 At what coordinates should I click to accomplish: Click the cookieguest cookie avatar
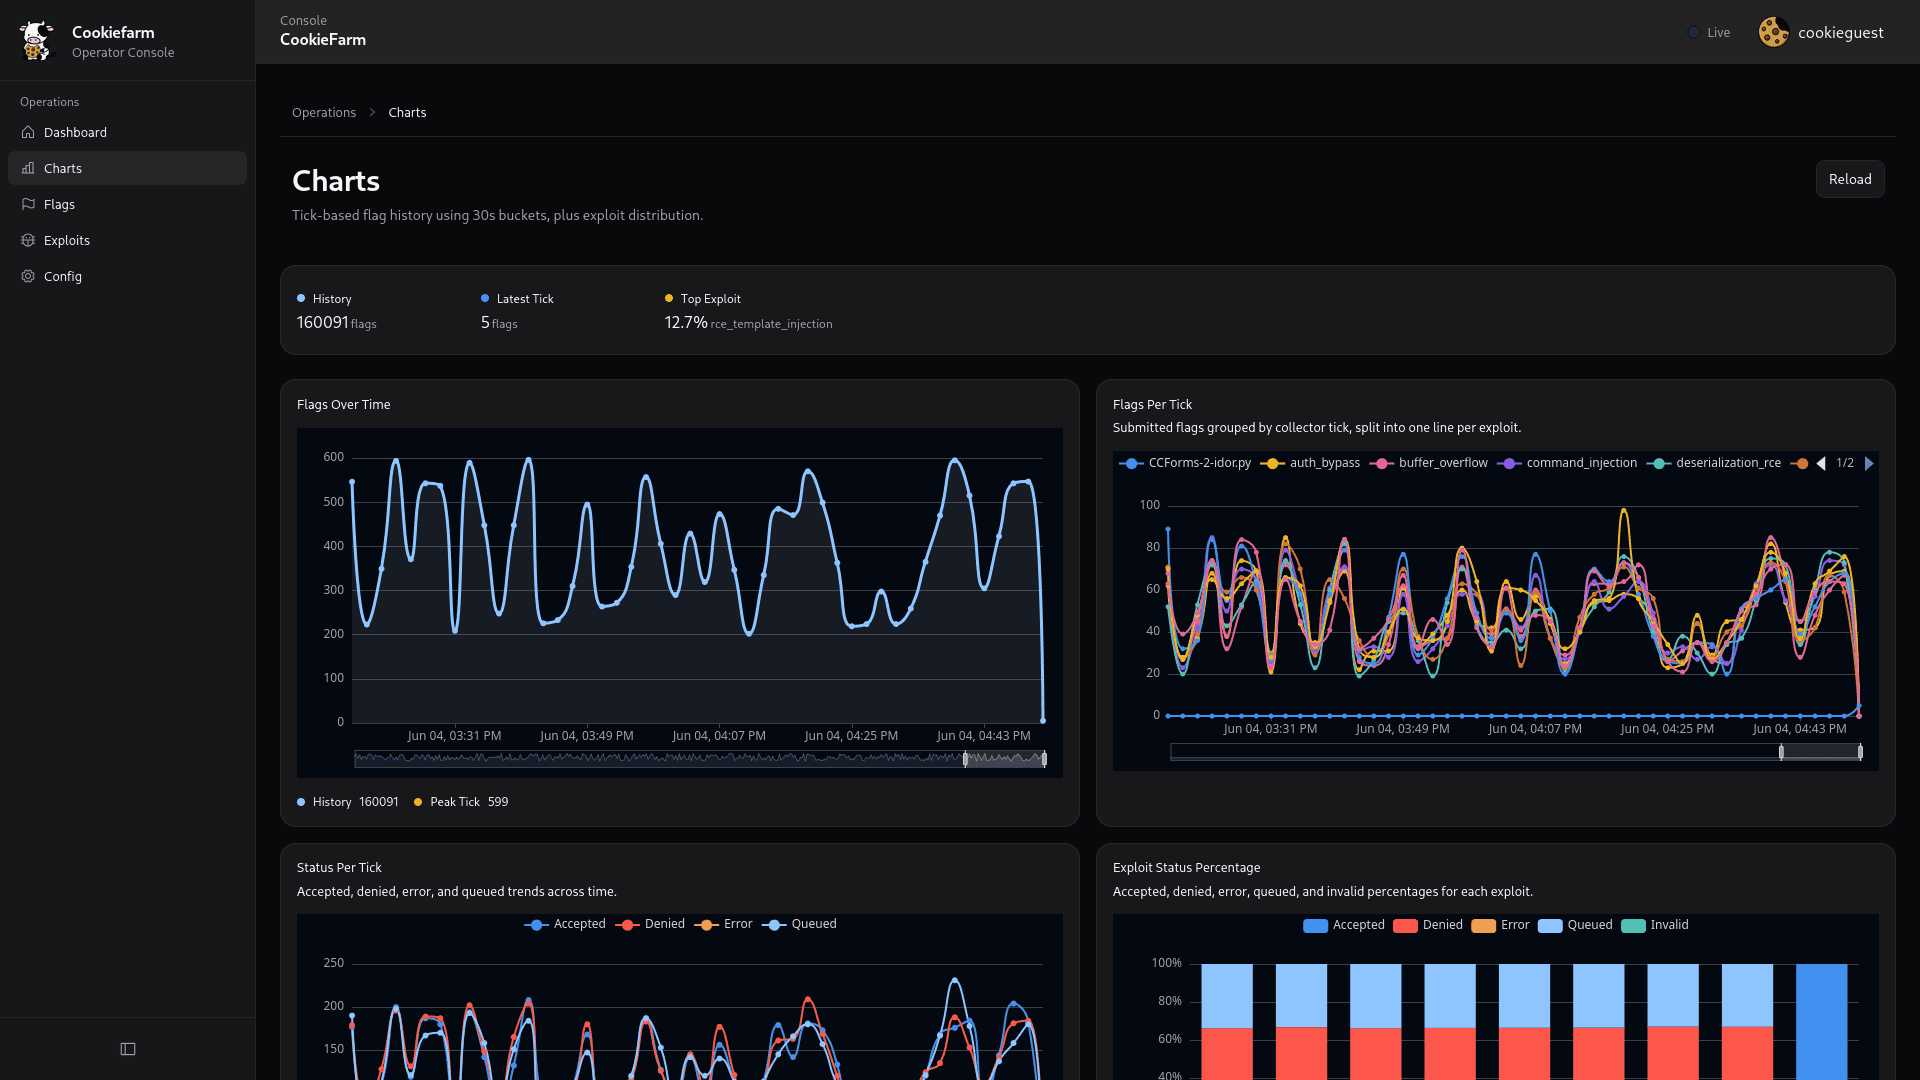[x=1774, y=32]
